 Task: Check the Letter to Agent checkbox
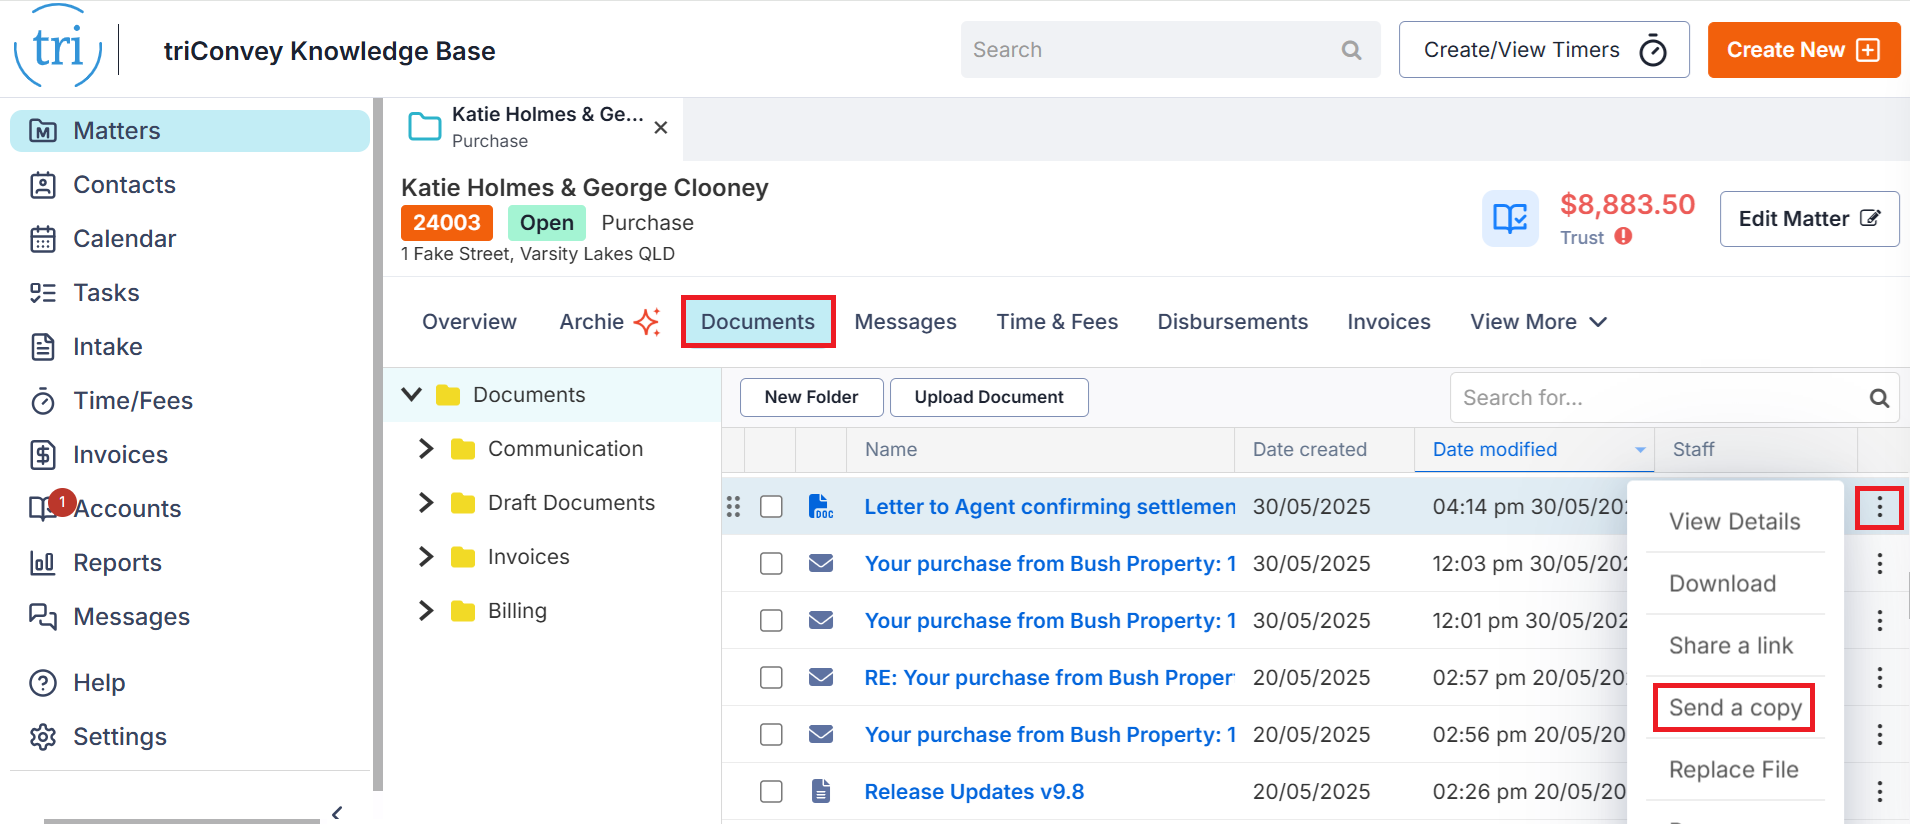tap(771, 507)
